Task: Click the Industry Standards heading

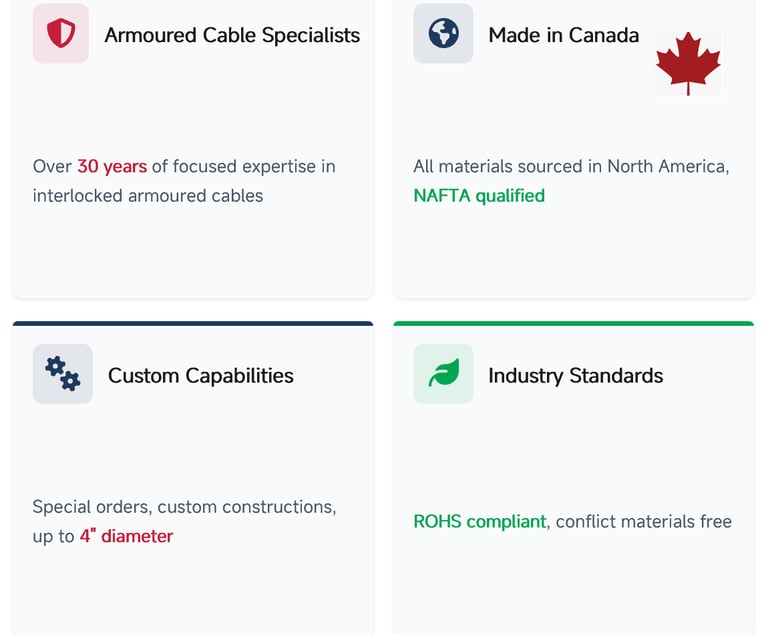Action: tap(575, 376)
